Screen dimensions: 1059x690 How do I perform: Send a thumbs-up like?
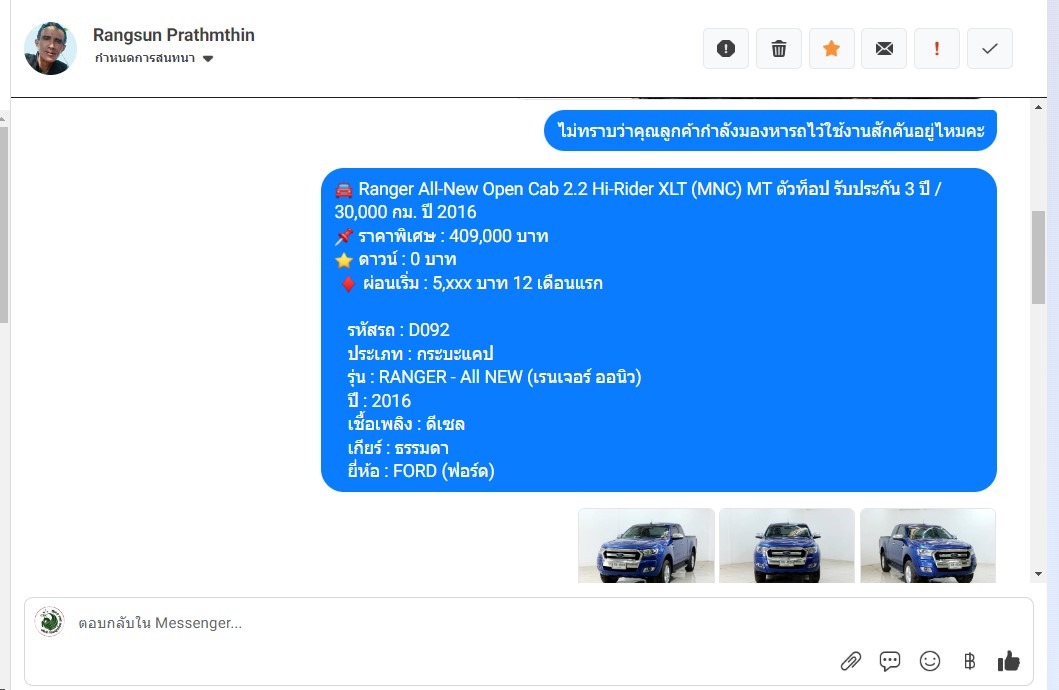1008,661
